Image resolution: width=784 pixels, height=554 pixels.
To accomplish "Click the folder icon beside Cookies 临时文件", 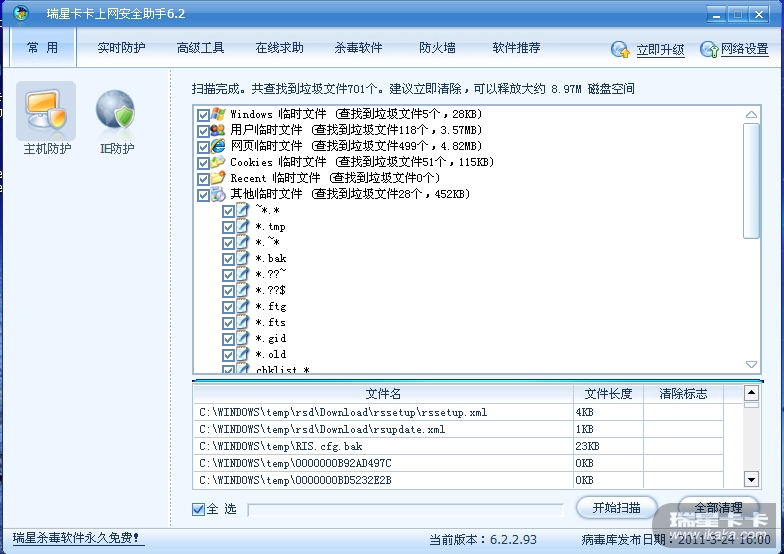I will pos(218,162).
